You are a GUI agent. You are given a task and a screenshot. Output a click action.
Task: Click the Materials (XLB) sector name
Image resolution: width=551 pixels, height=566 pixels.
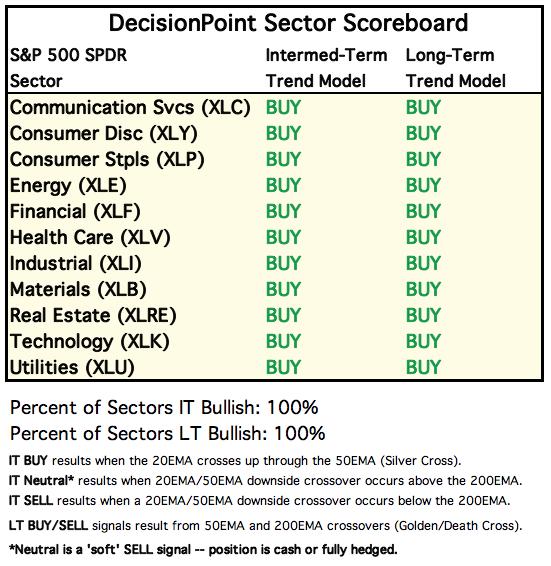[78, 289]
